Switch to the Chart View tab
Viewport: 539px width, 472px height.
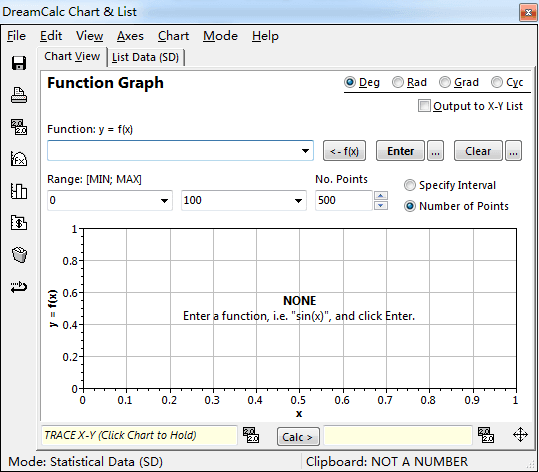coord(72,56)
